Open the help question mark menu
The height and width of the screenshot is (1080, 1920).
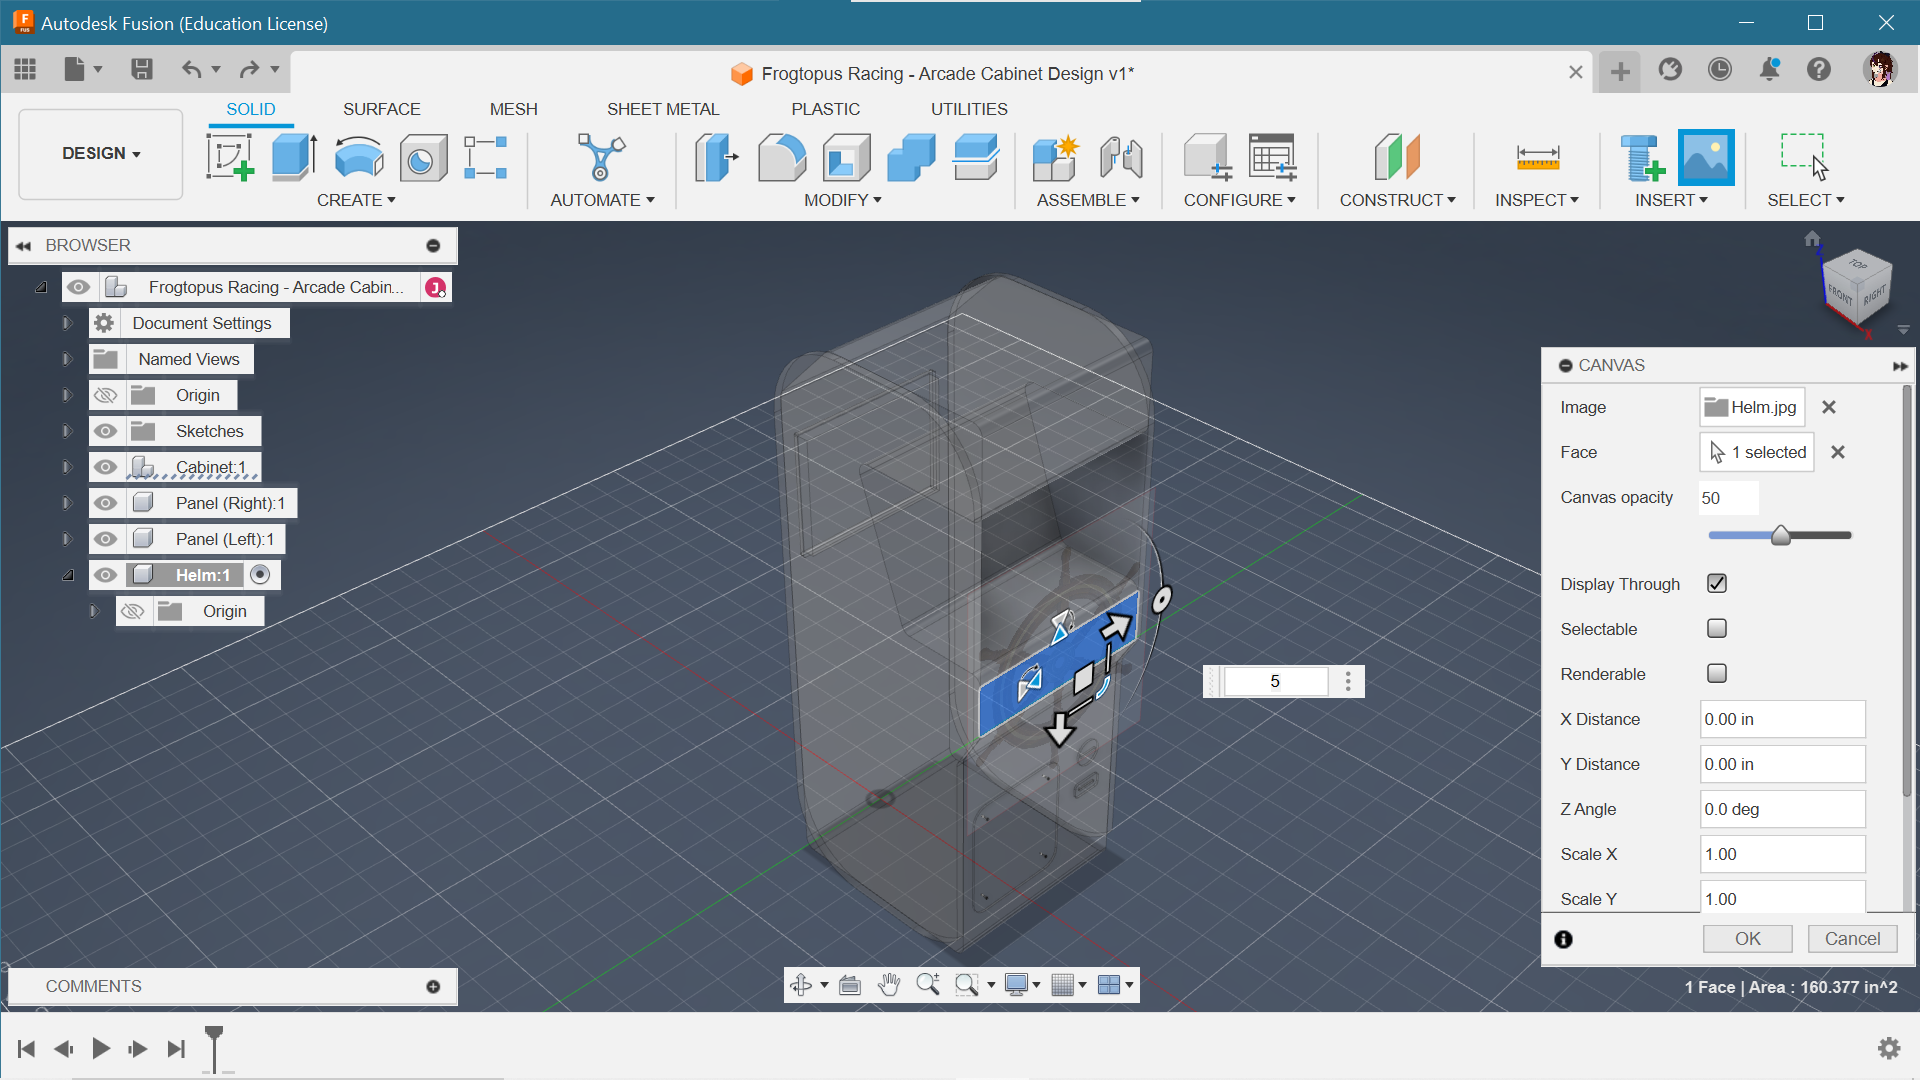tap(1819, 69)
